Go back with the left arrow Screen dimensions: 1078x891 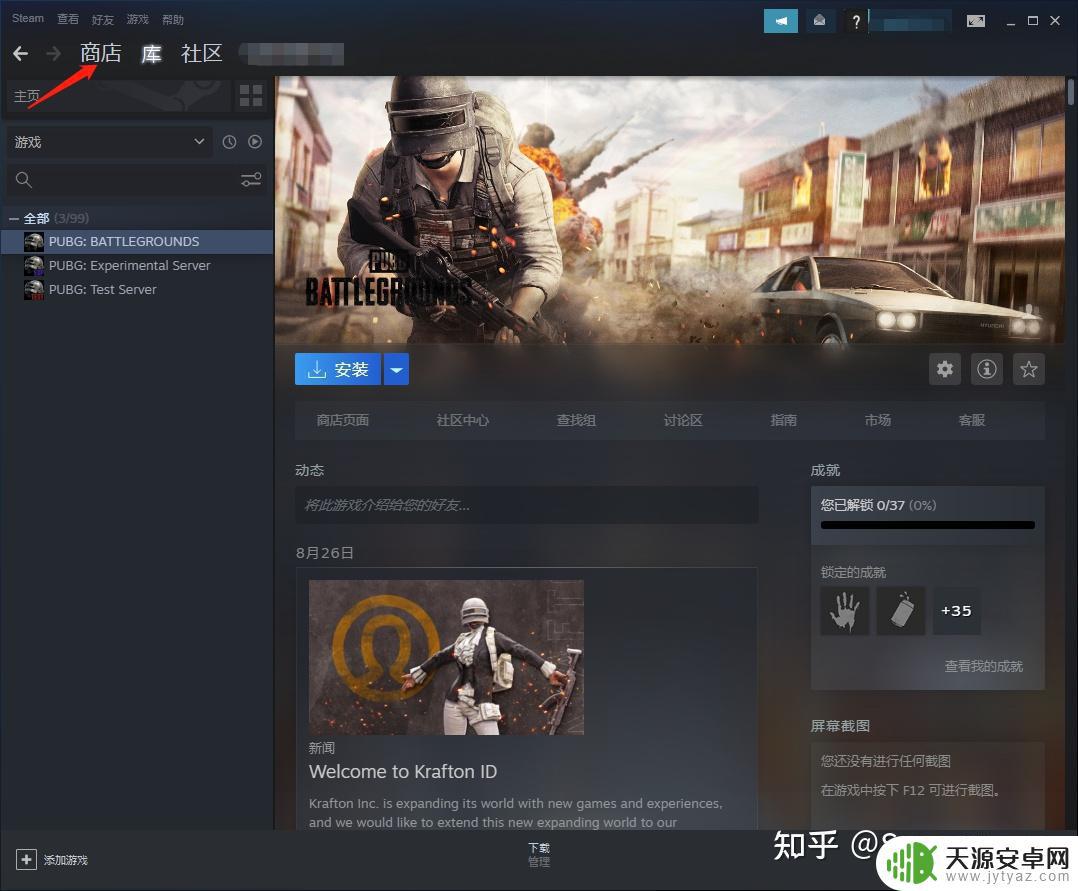(21, 54)
